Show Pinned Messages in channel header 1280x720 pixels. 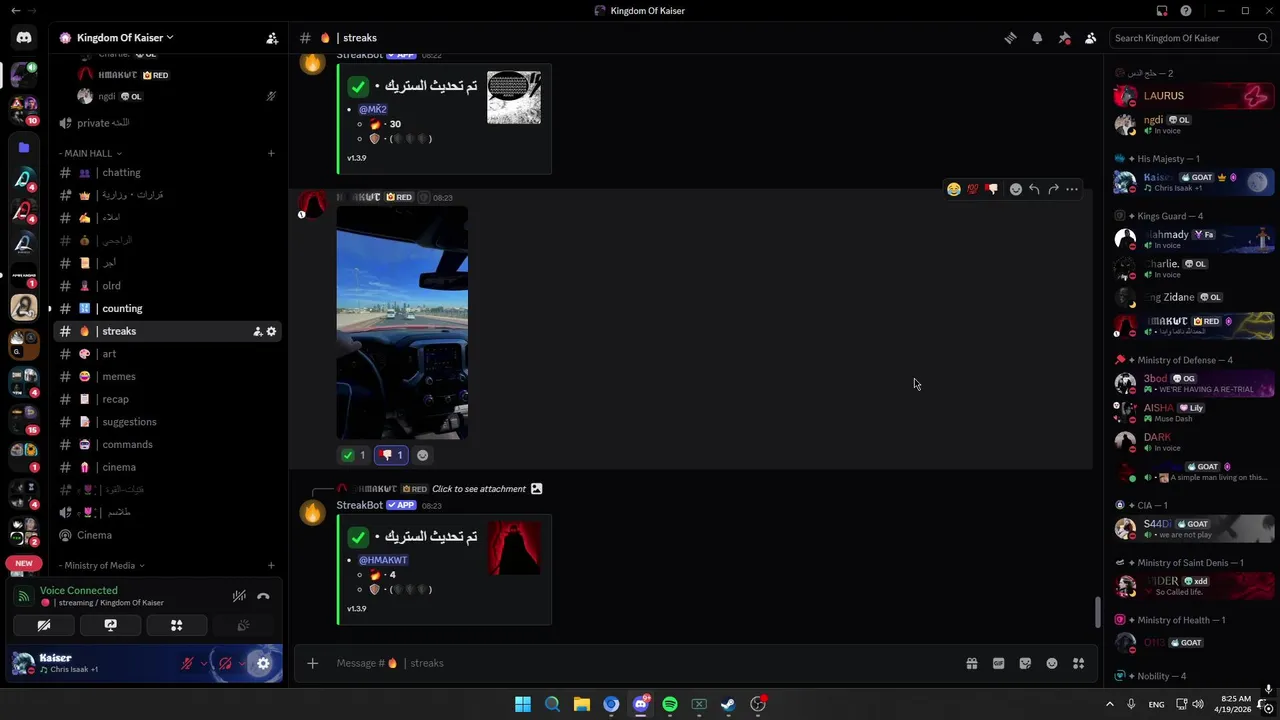[x=1064, y=38]
